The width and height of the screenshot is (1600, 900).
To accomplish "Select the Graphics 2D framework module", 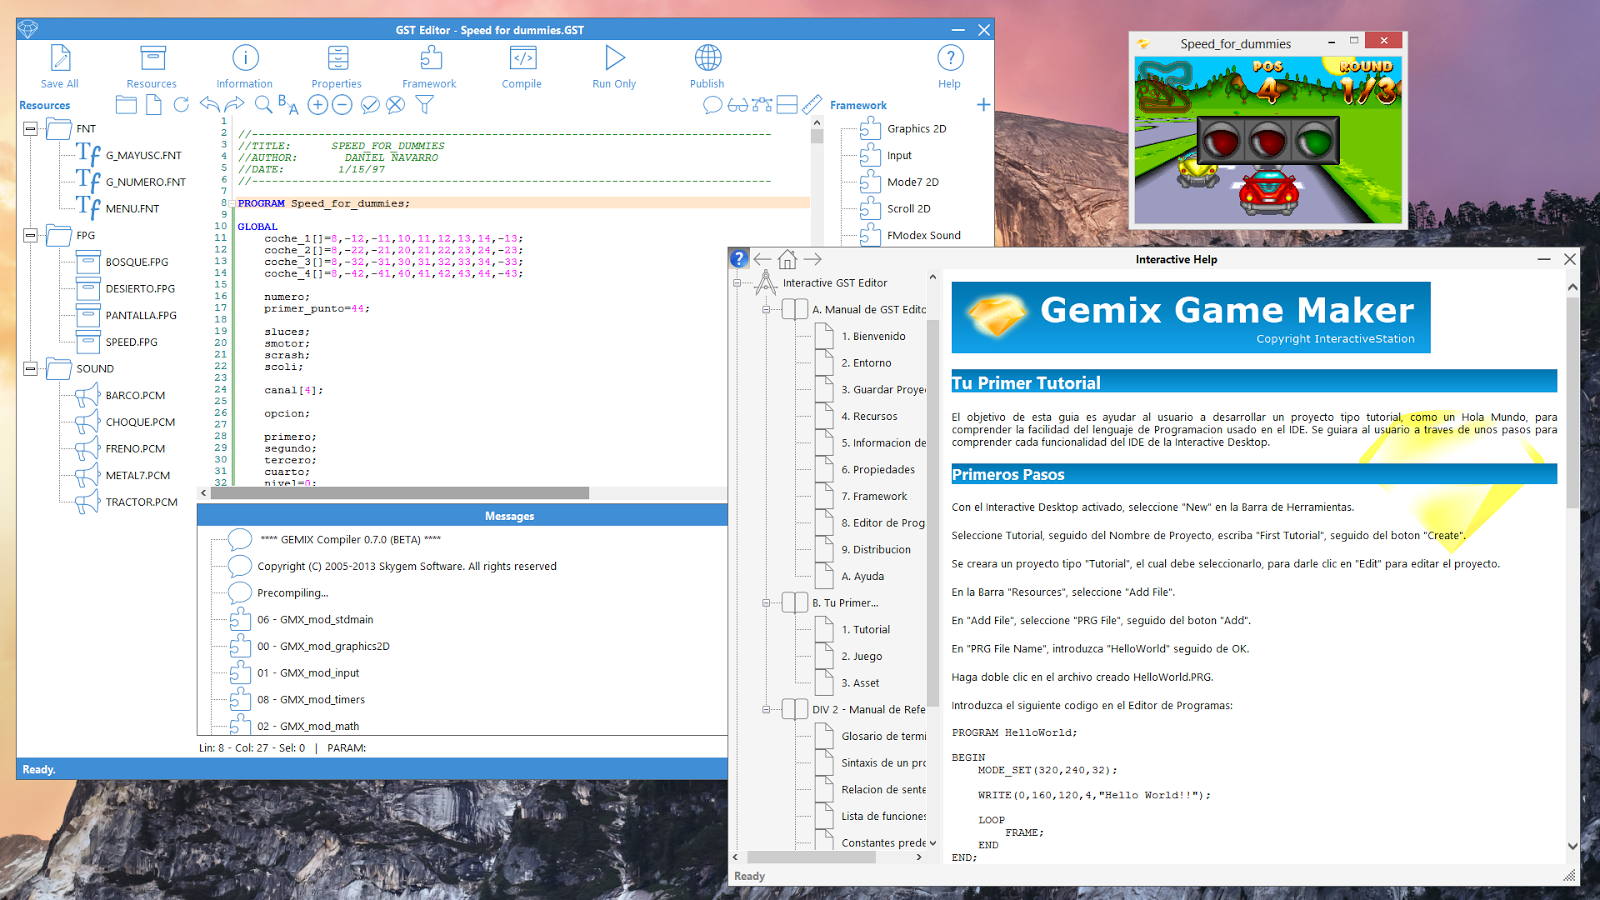I will pyautogui.click(x=917, y=129).
